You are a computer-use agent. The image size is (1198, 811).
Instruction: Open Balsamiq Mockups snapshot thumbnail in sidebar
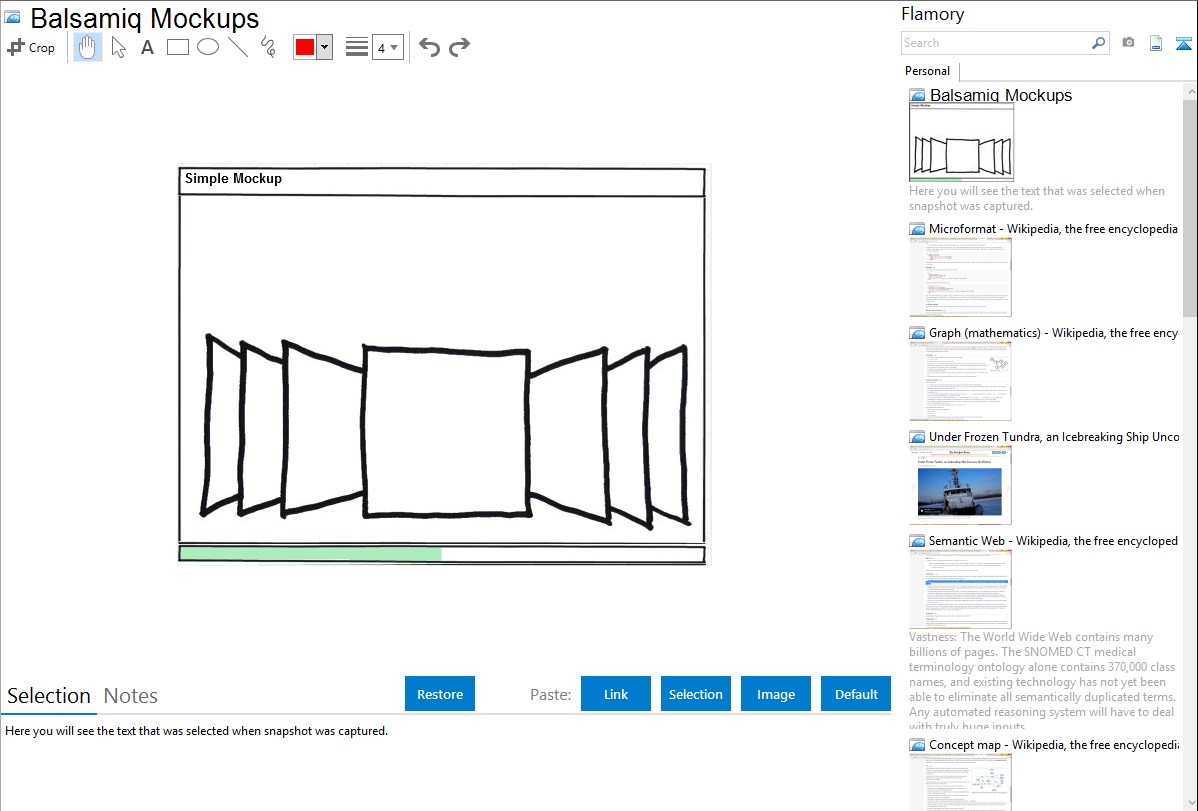961,142
